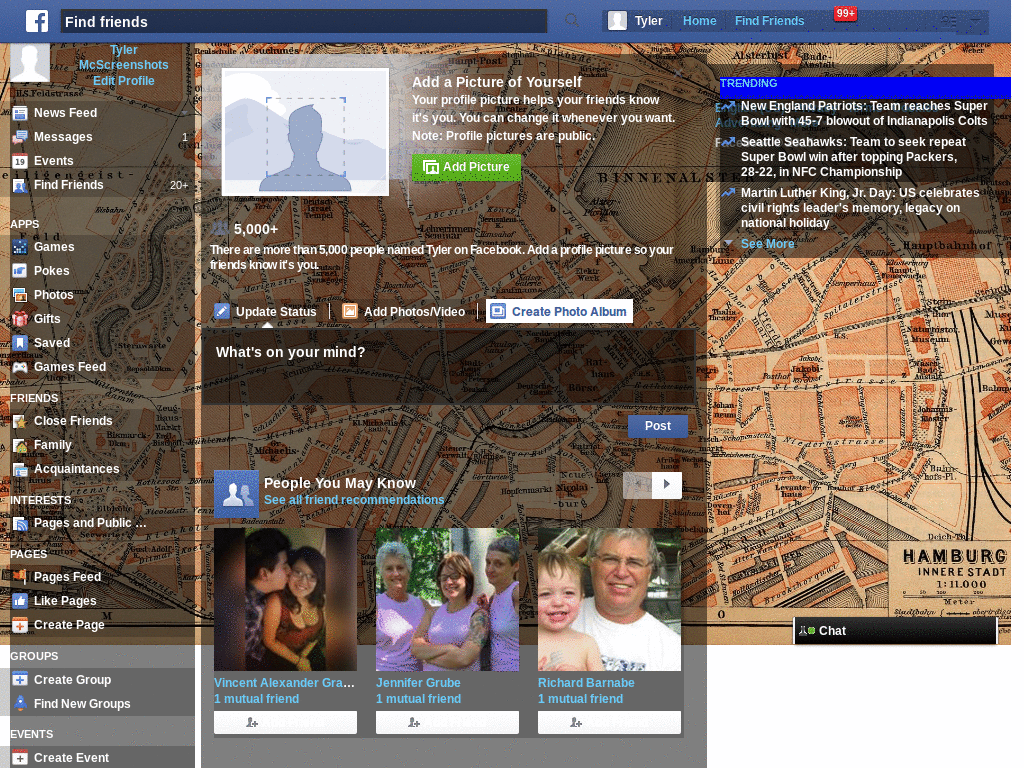Open the Saved bookmark icon
This screenshot has width=1024, height=768.
tap(20, 343)
